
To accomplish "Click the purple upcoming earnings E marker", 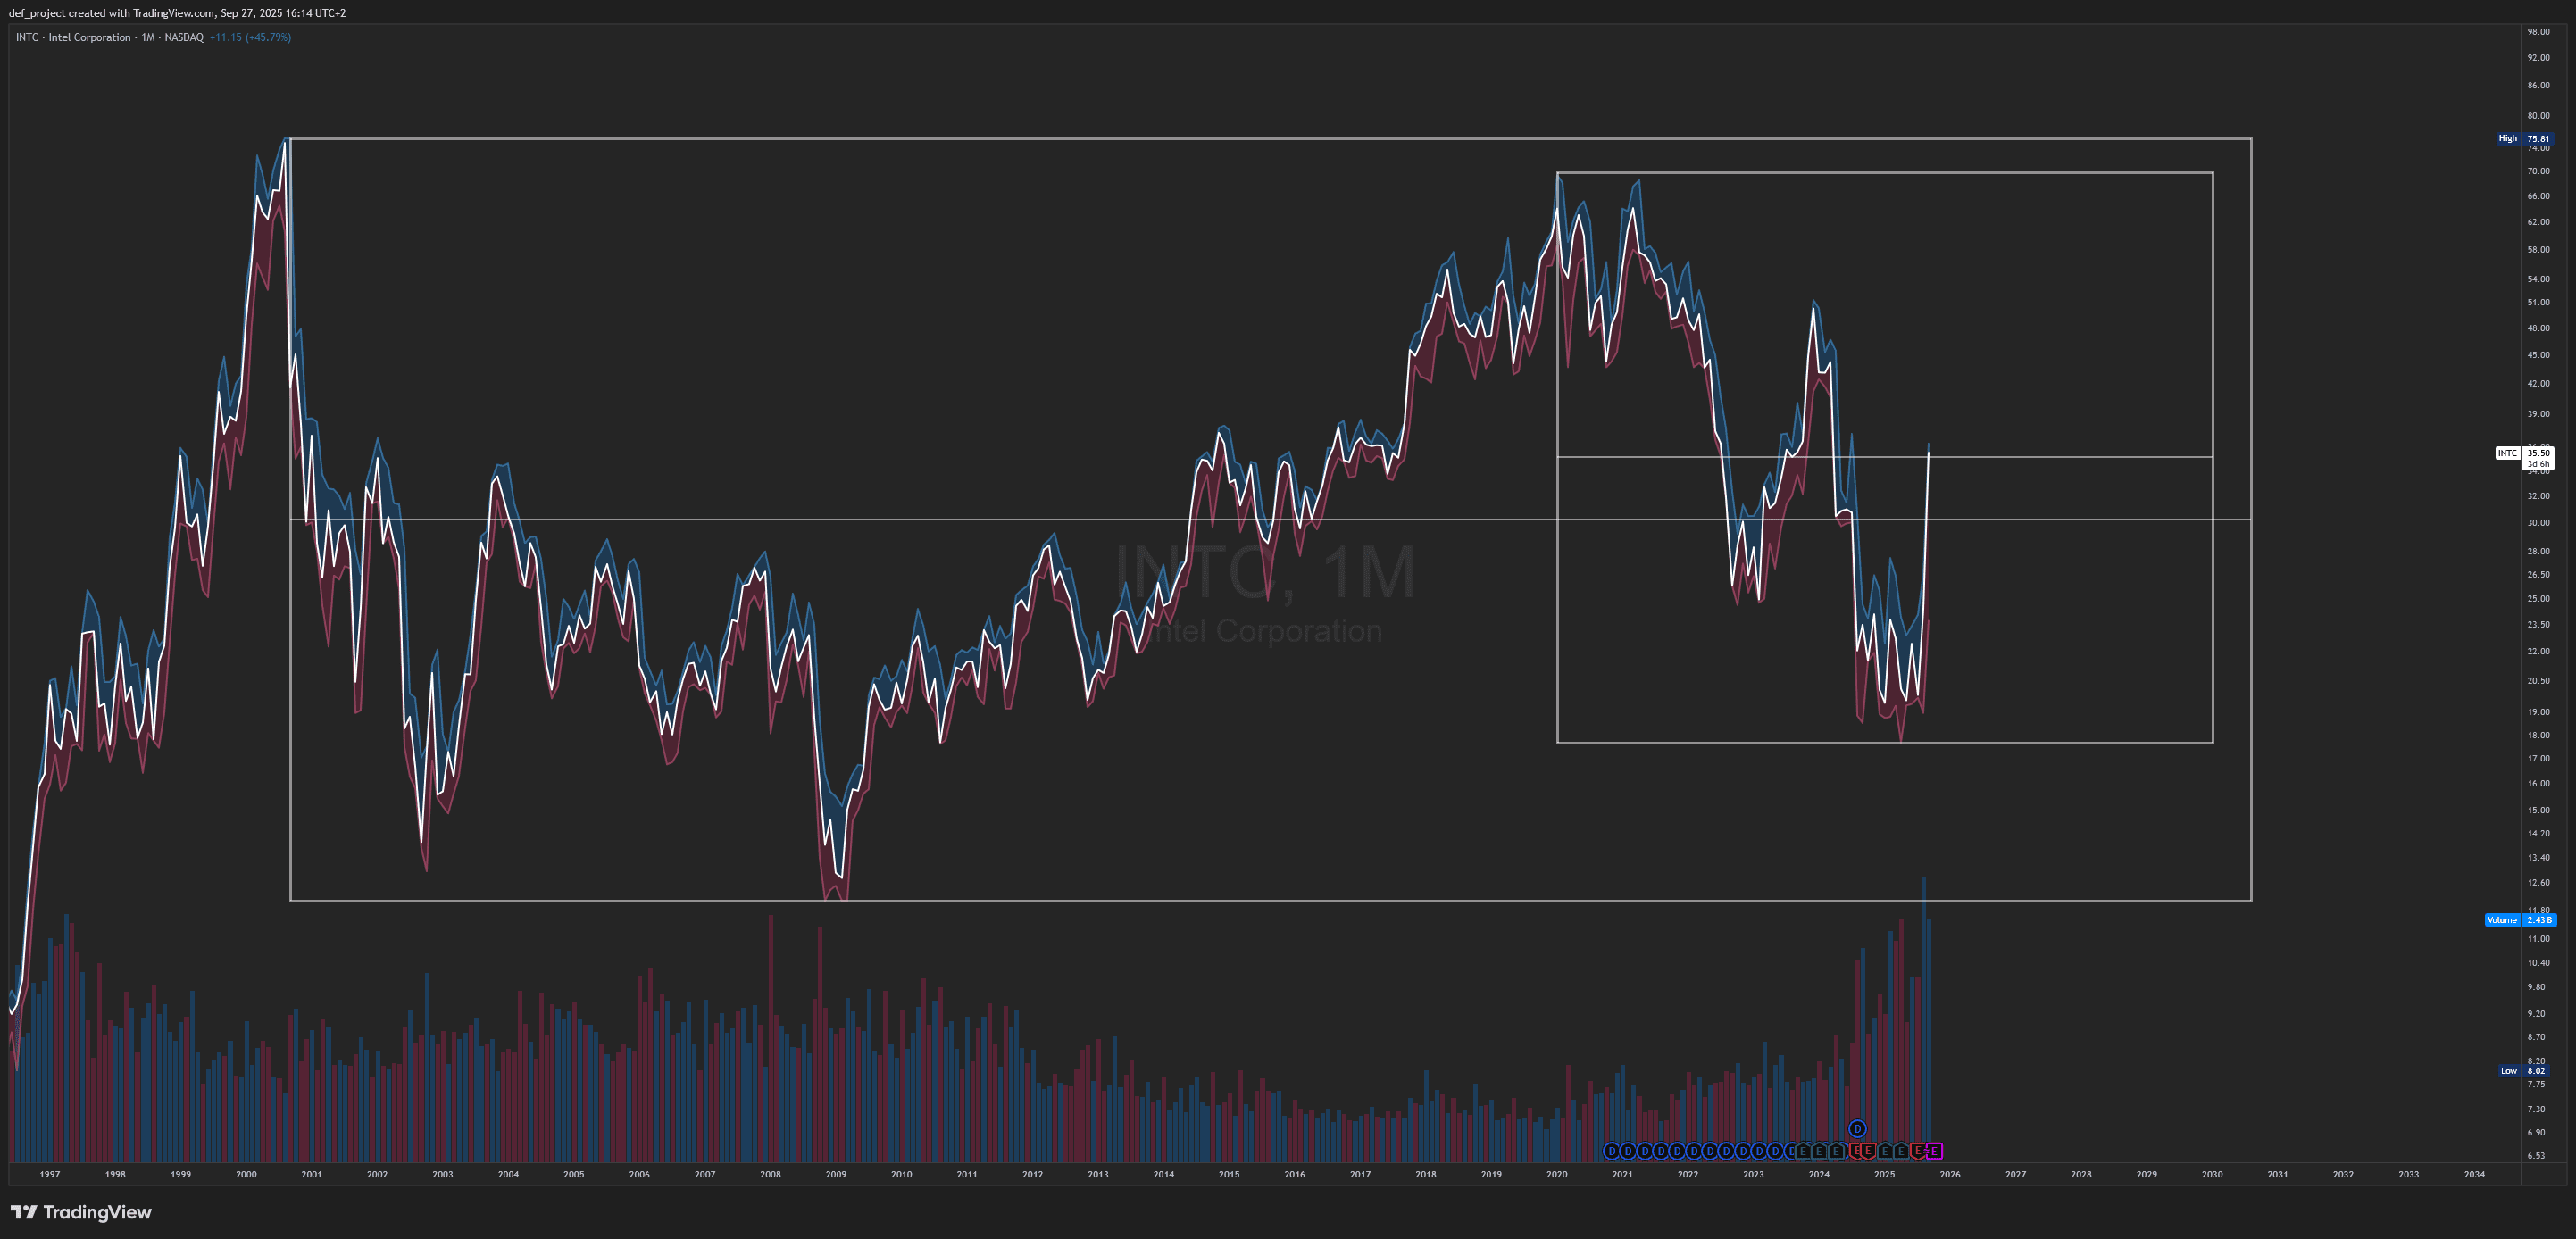I will tap(1934, 1151).
